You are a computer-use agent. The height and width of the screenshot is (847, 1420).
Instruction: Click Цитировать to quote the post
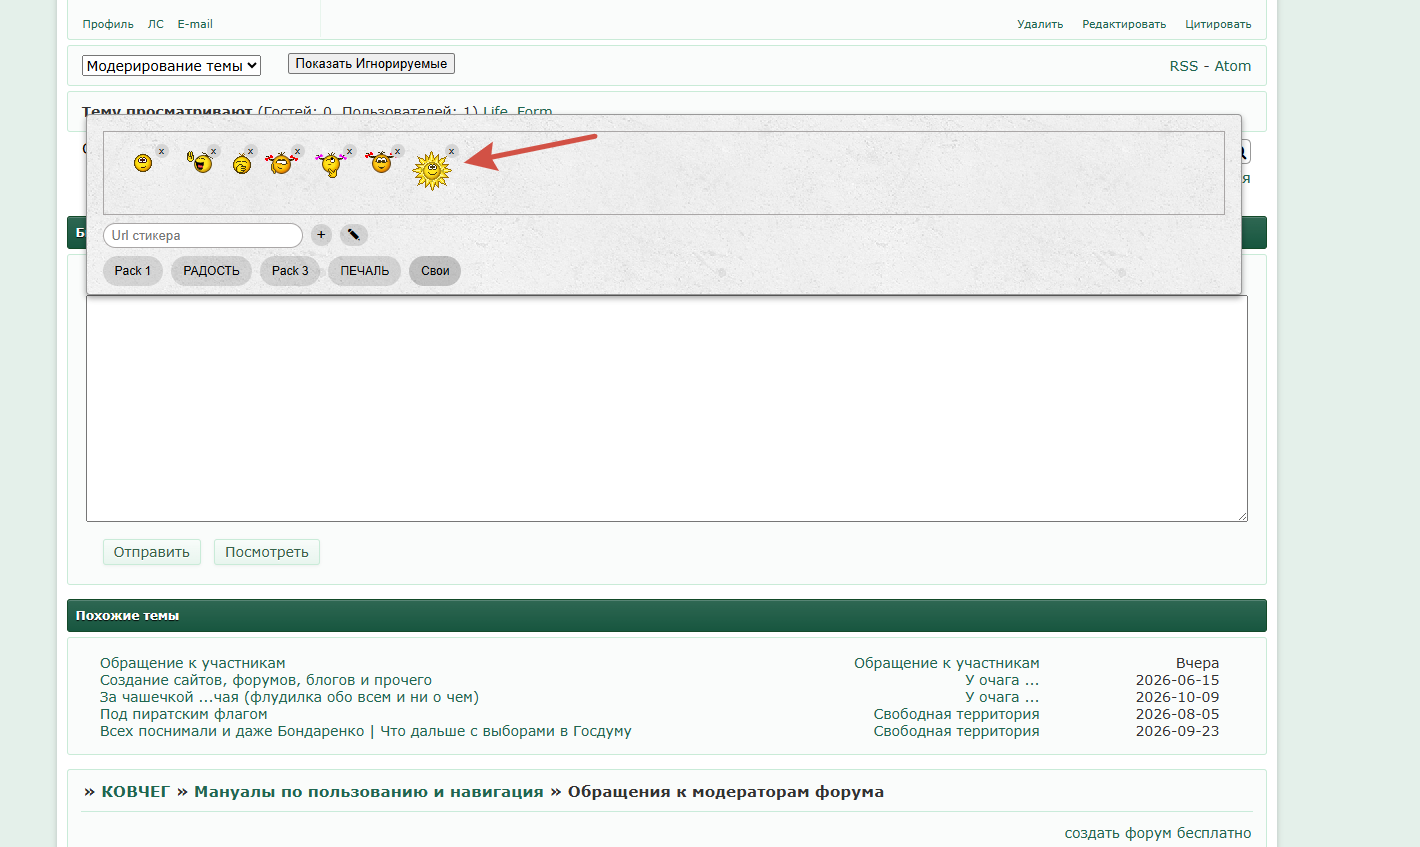click(x=1218, y=24)
